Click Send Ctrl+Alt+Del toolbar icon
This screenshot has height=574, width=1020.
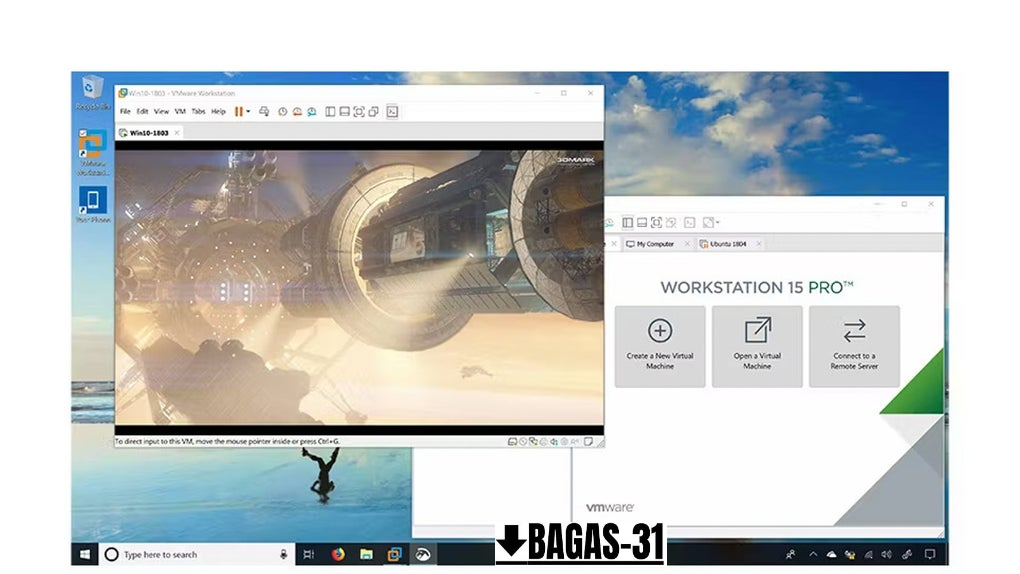264,111
